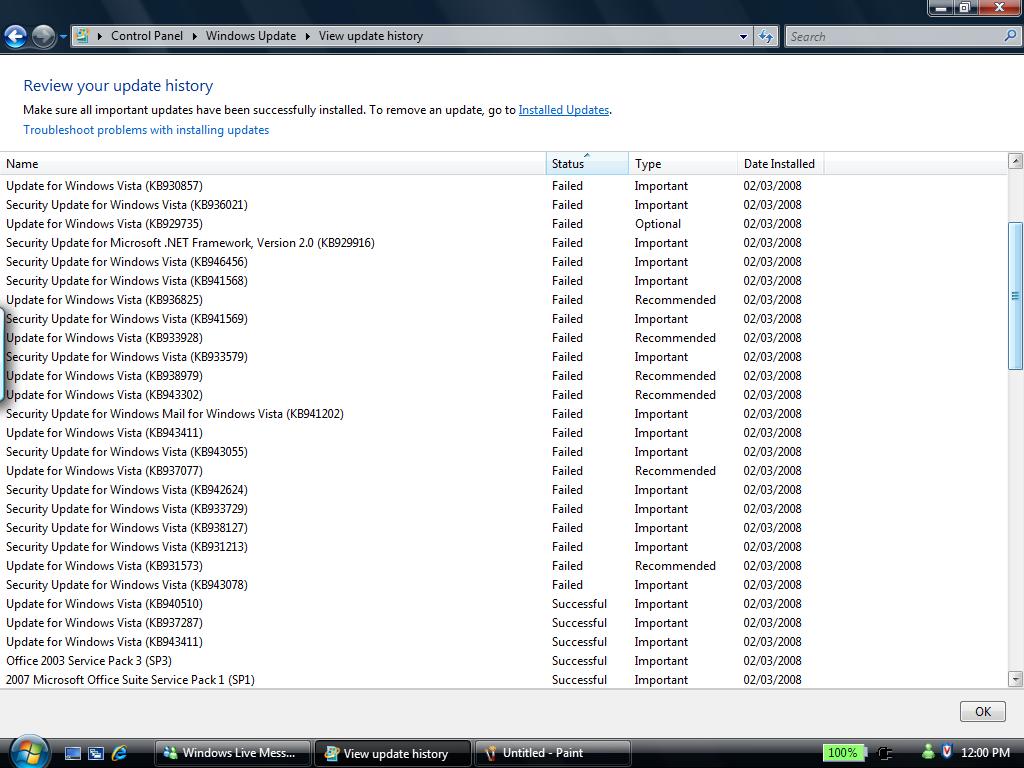Go to the Windows Update breadcrumb

click(x=251, y=36)
